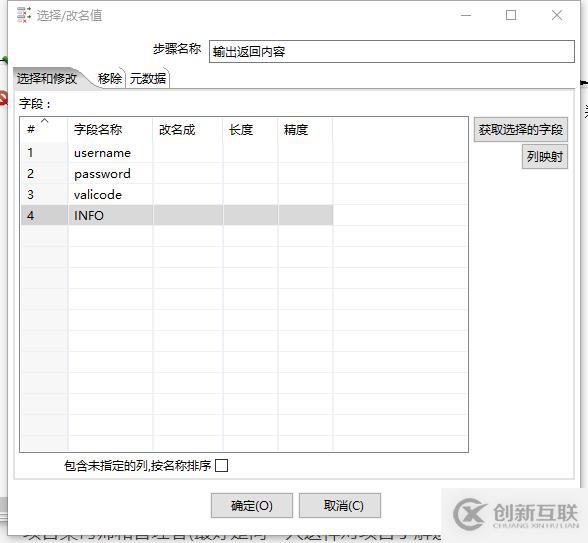Click the 精度 column header
The image size is (588, 543).
point(305,130)
